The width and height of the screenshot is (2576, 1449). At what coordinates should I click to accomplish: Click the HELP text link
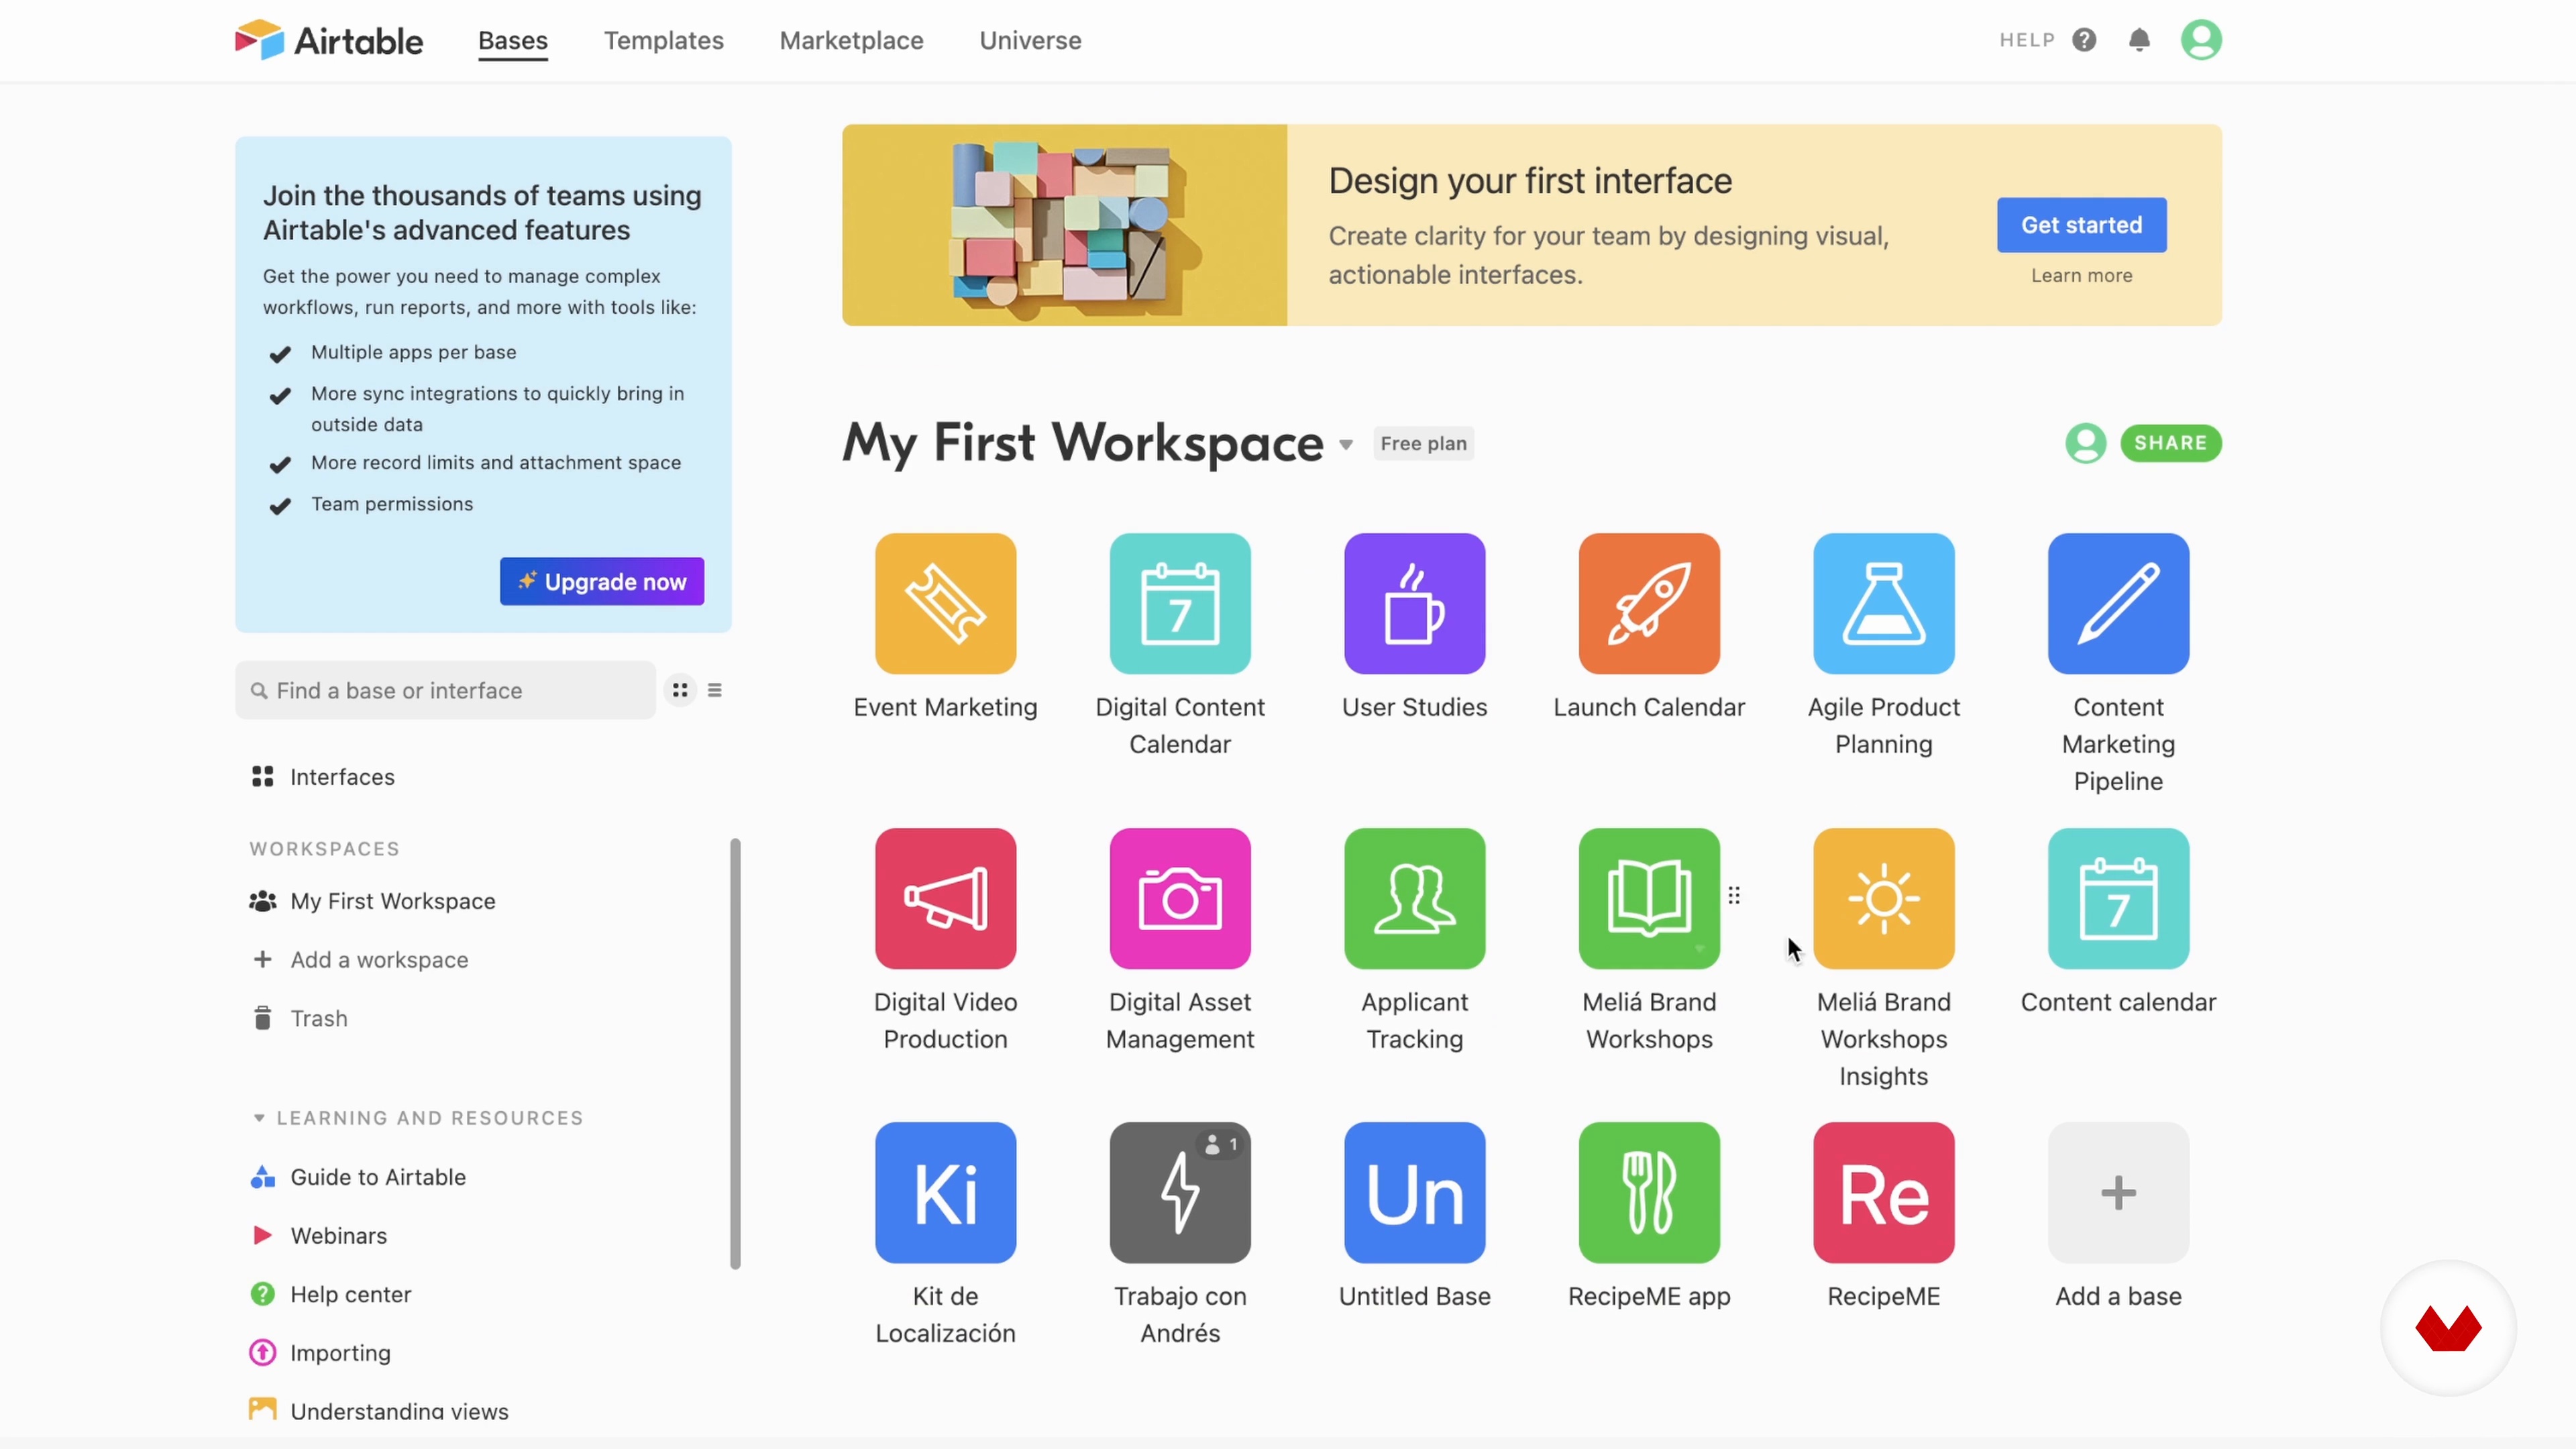tap(2027, 40)
